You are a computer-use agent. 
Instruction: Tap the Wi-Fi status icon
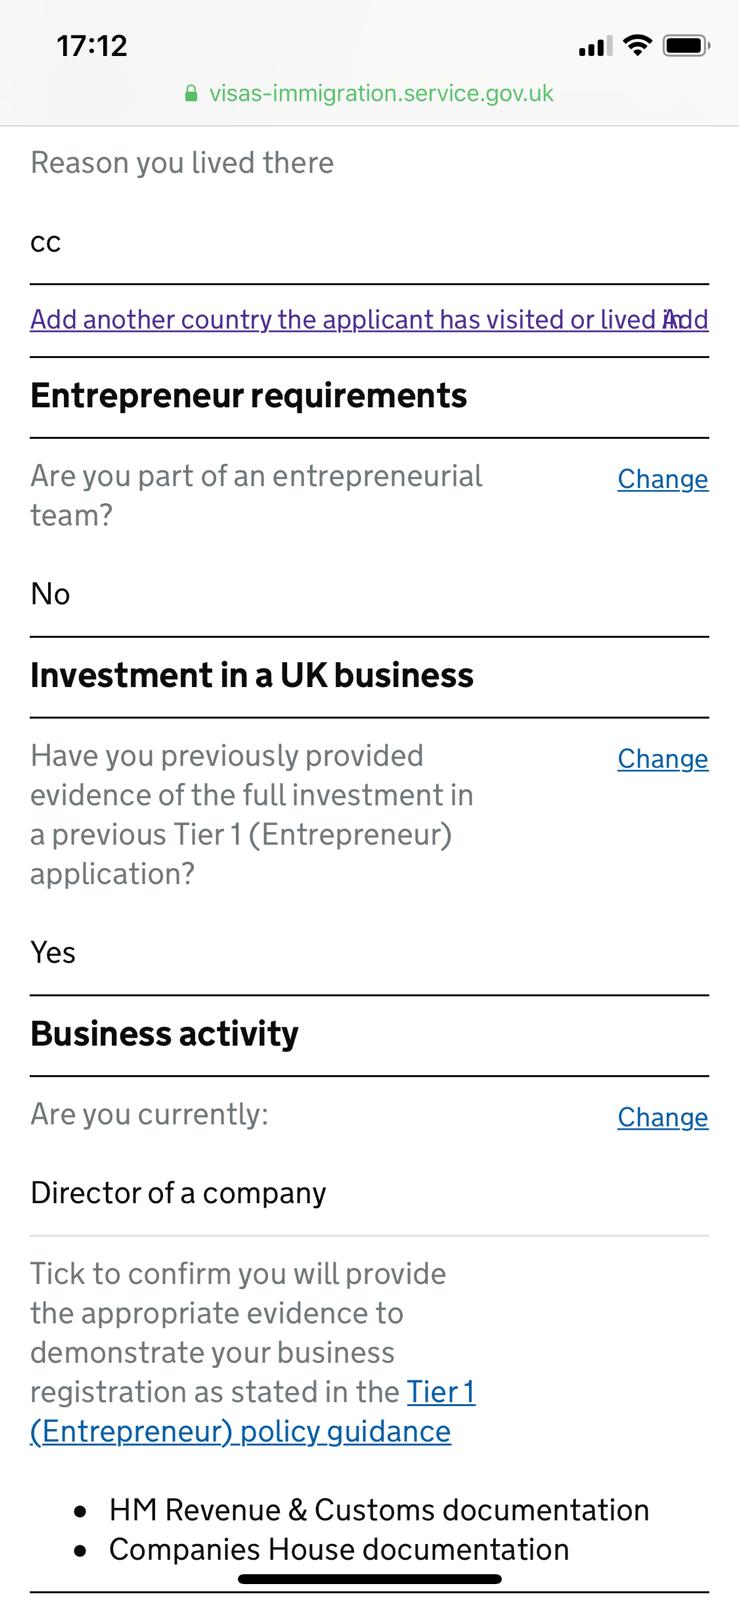[636, 46]
